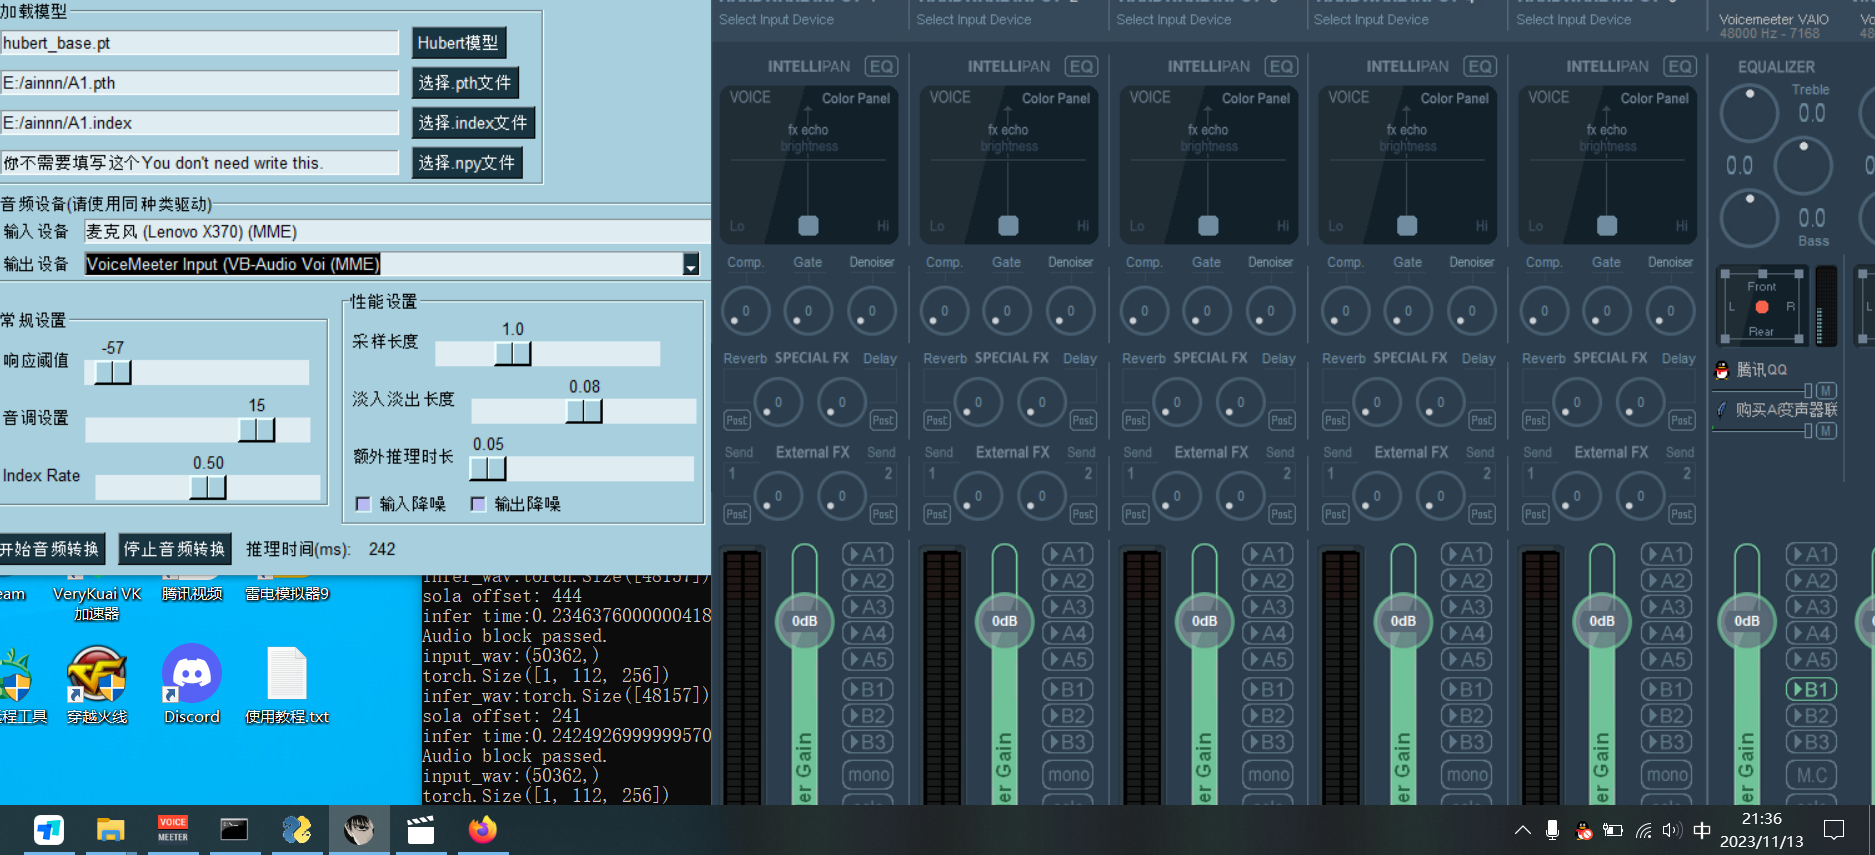This screenshot has width=1875, height=855.
Task: Click the 腾讯QQ tray app icon
Action: tap(1583, 830)
